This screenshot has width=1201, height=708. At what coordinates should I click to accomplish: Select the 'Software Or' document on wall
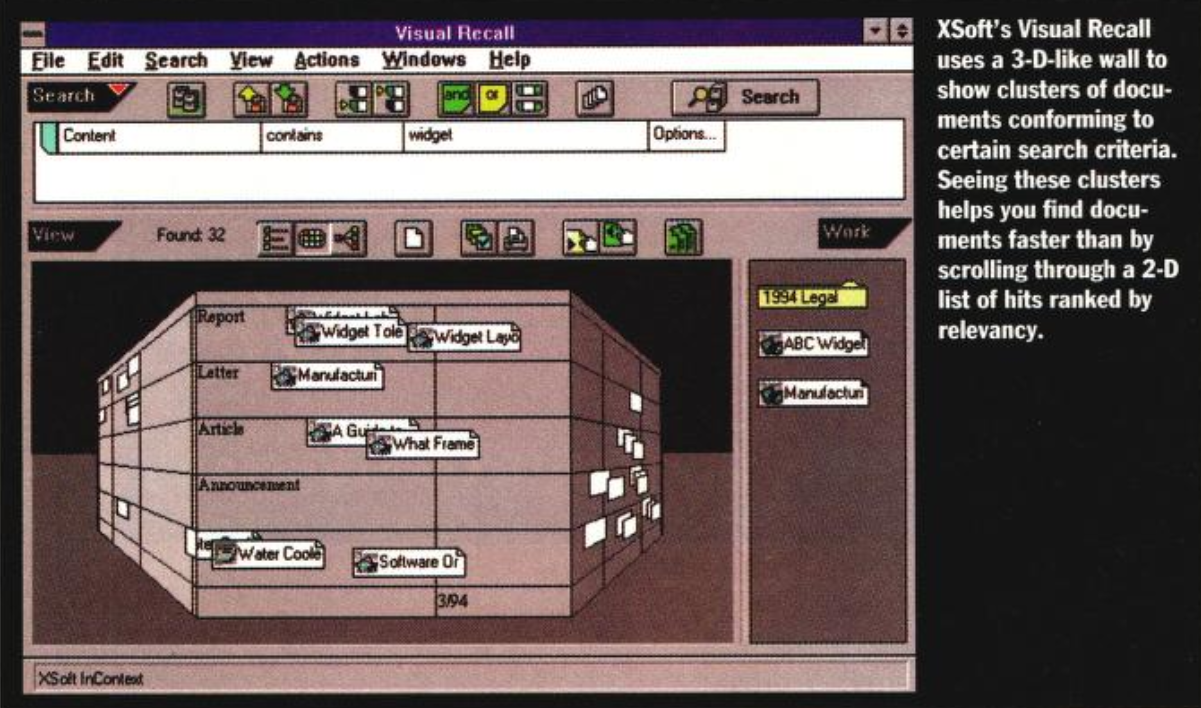[409, 562]
